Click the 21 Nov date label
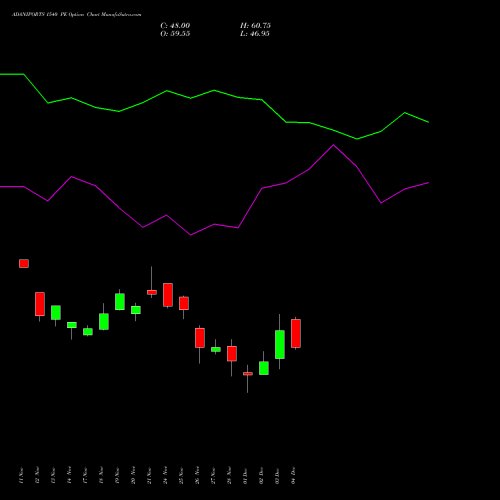 pos(149,475)
